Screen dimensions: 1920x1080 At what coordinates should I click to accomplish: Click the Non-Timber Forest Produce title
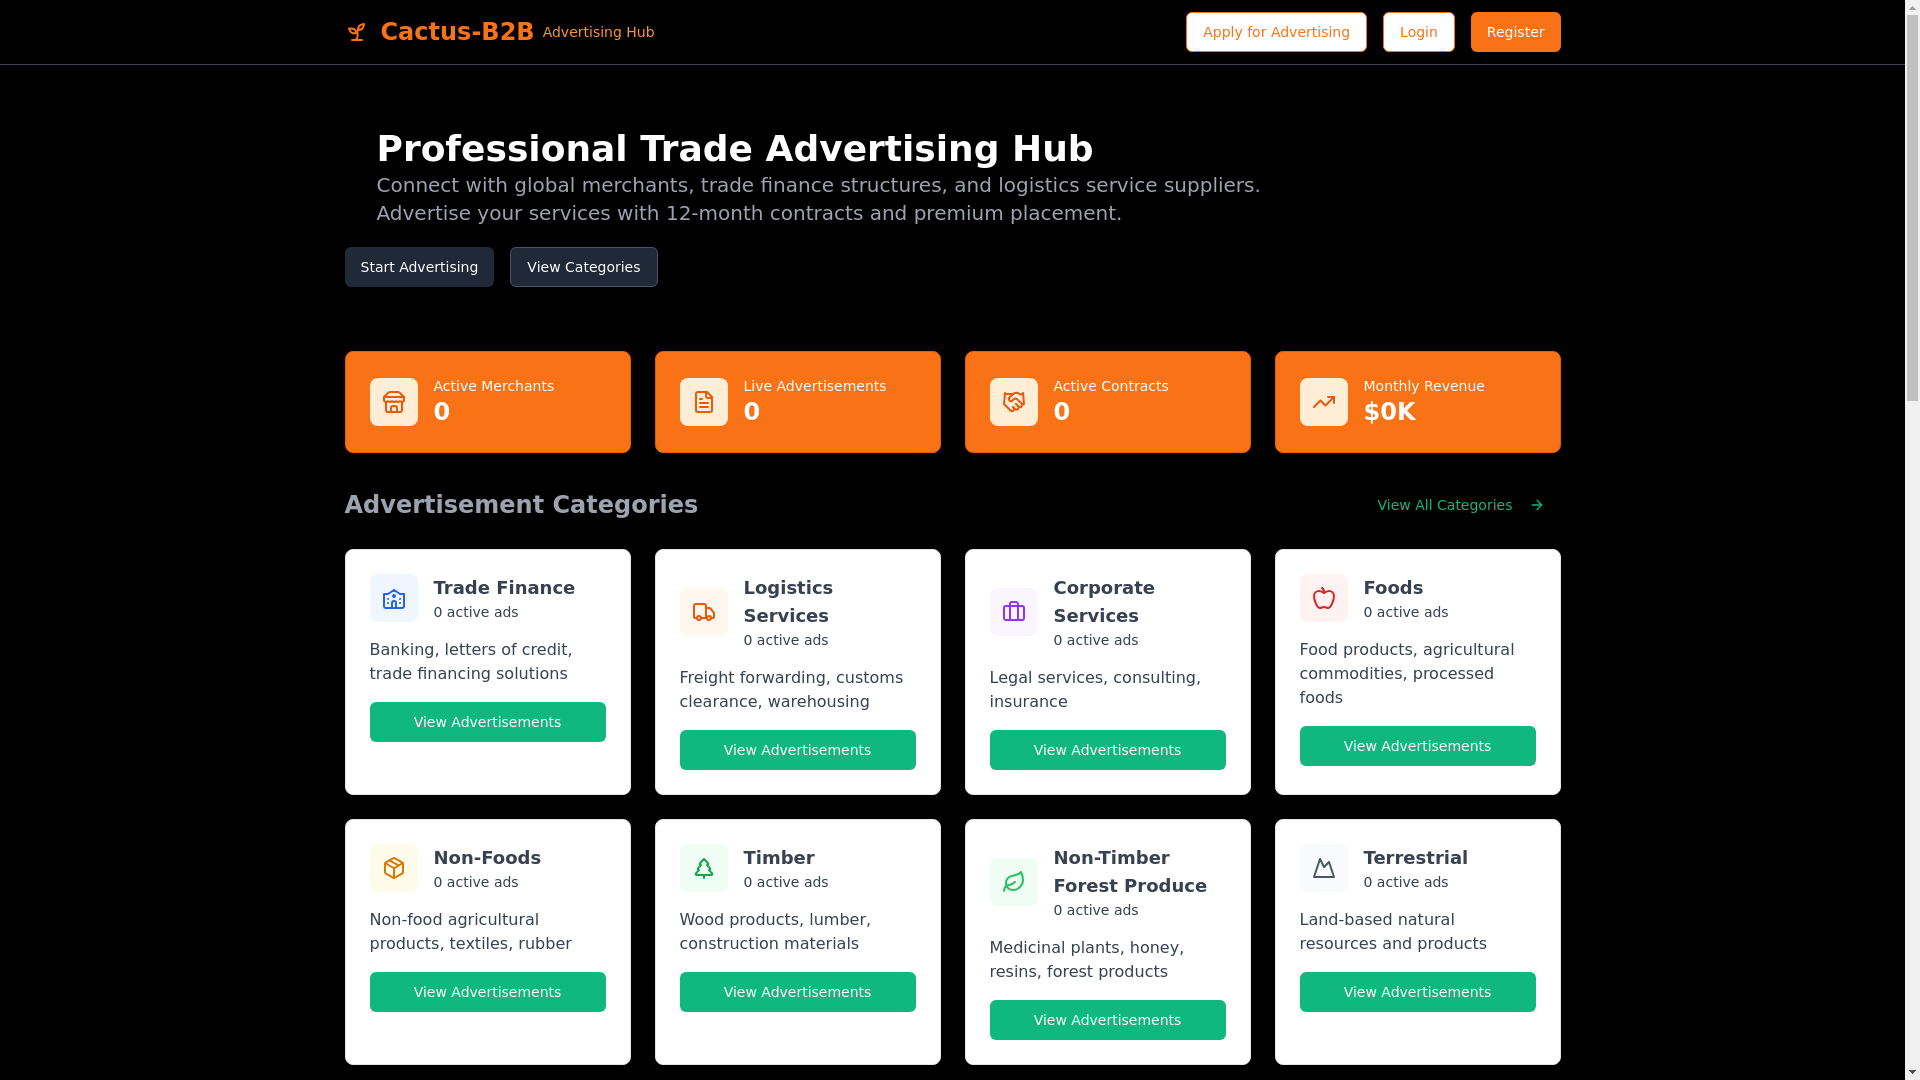tap(1130, 872)
